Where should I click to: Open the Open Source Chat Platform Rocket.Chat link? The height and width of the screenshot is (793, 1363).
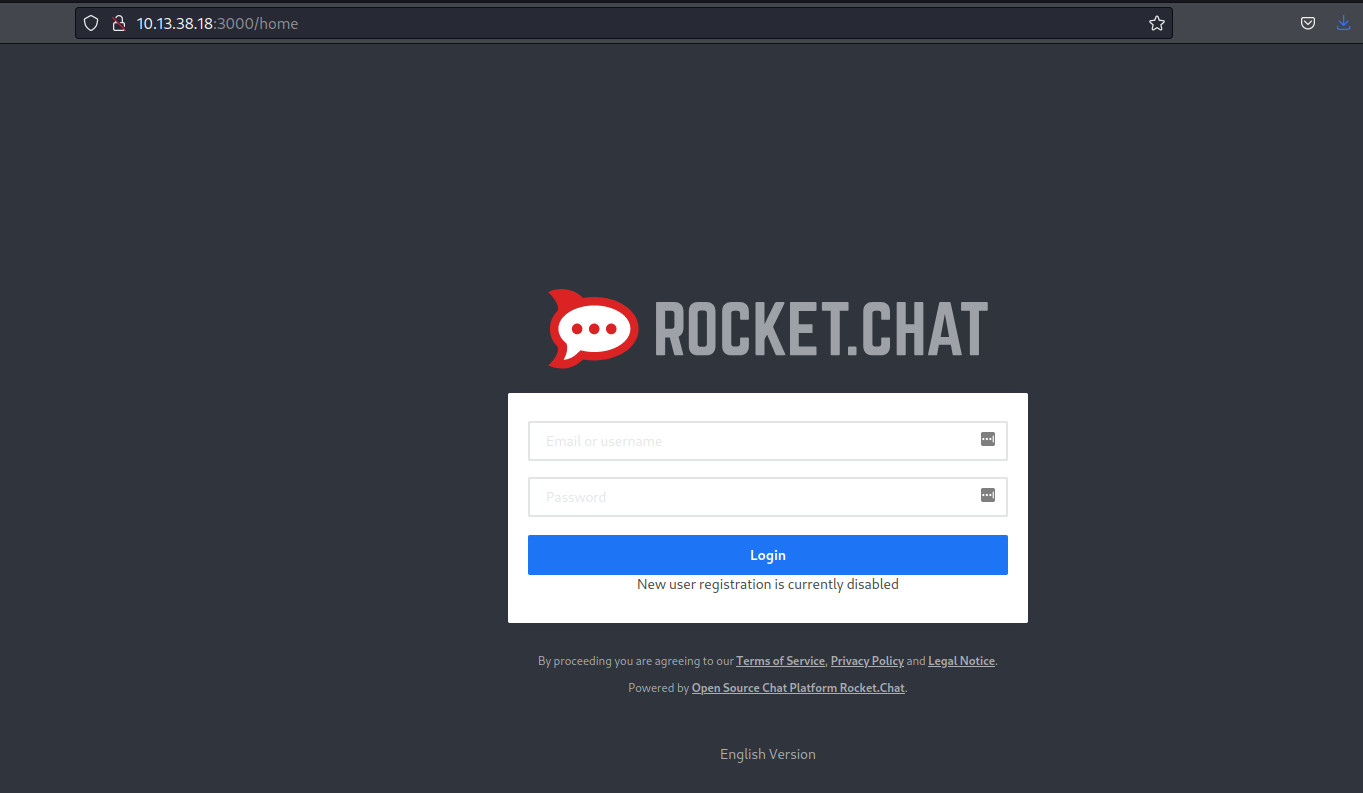[x=799, y=688]
